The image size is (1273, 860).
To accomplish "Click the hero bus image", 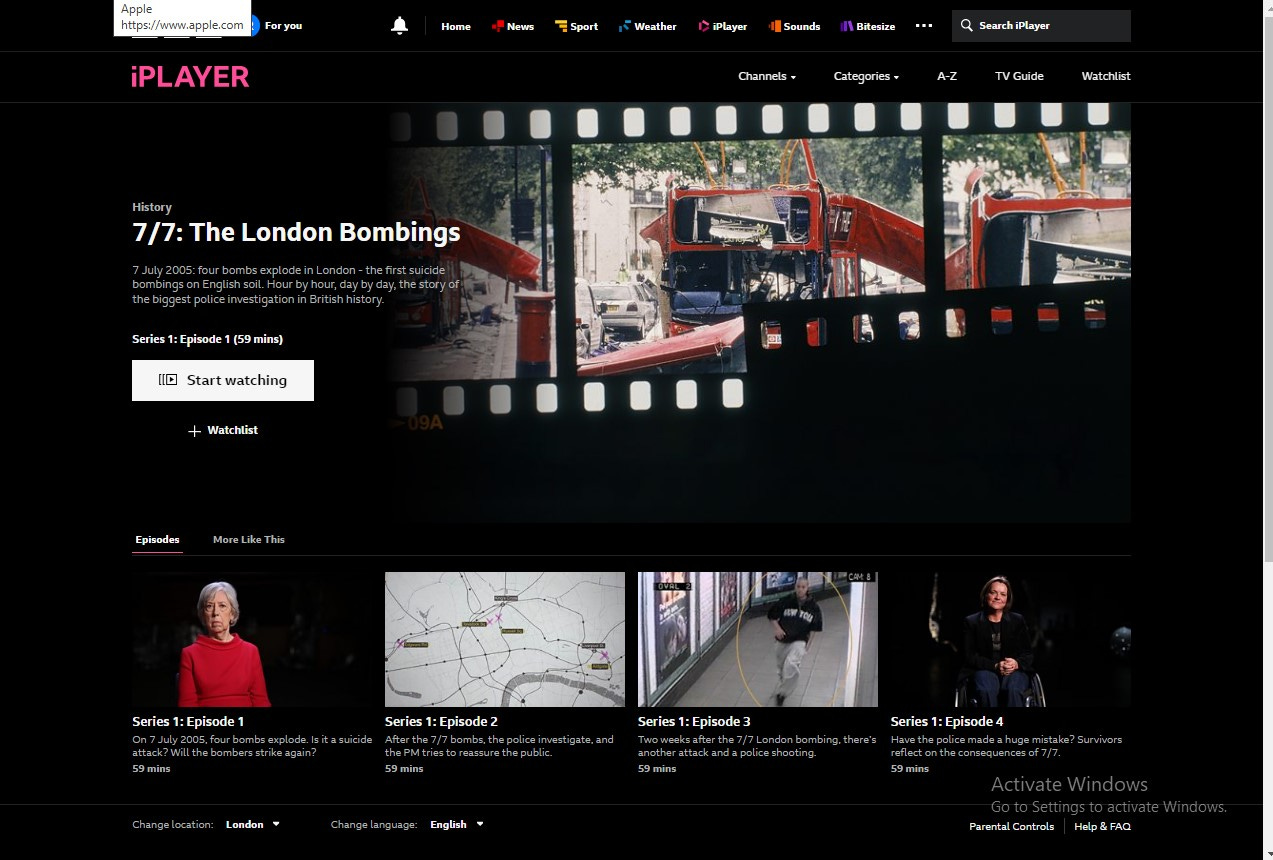I will 760,312.
